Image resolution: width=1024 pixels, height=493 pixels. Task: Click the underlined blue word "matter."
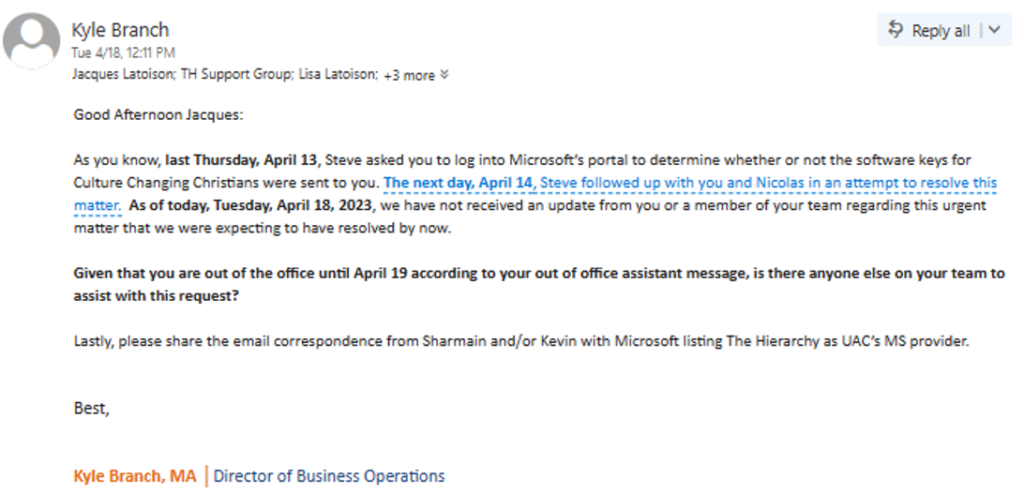[x=97, y=206]
